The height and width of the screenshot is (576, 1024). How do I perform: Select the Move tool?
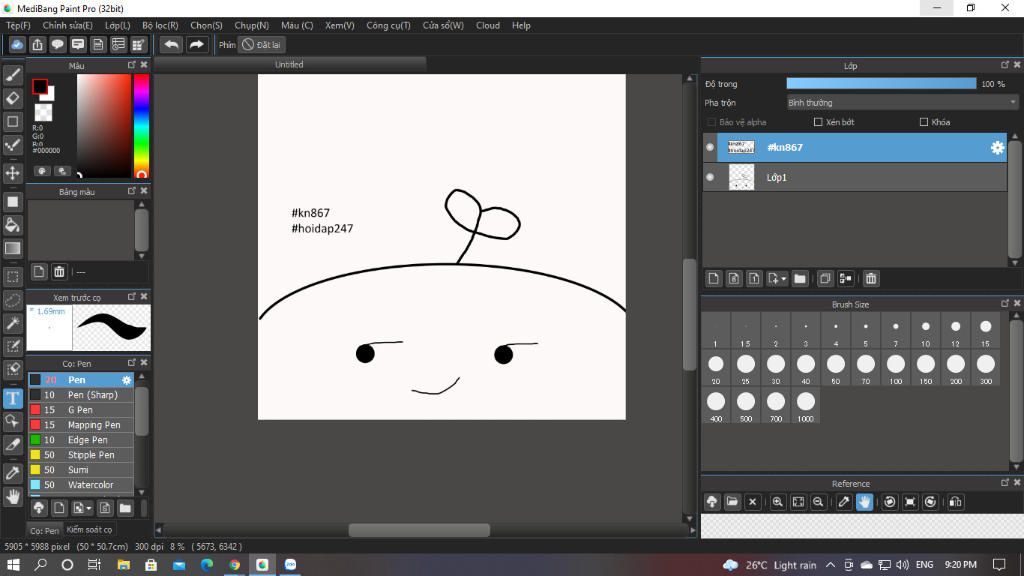coord(13,173)
